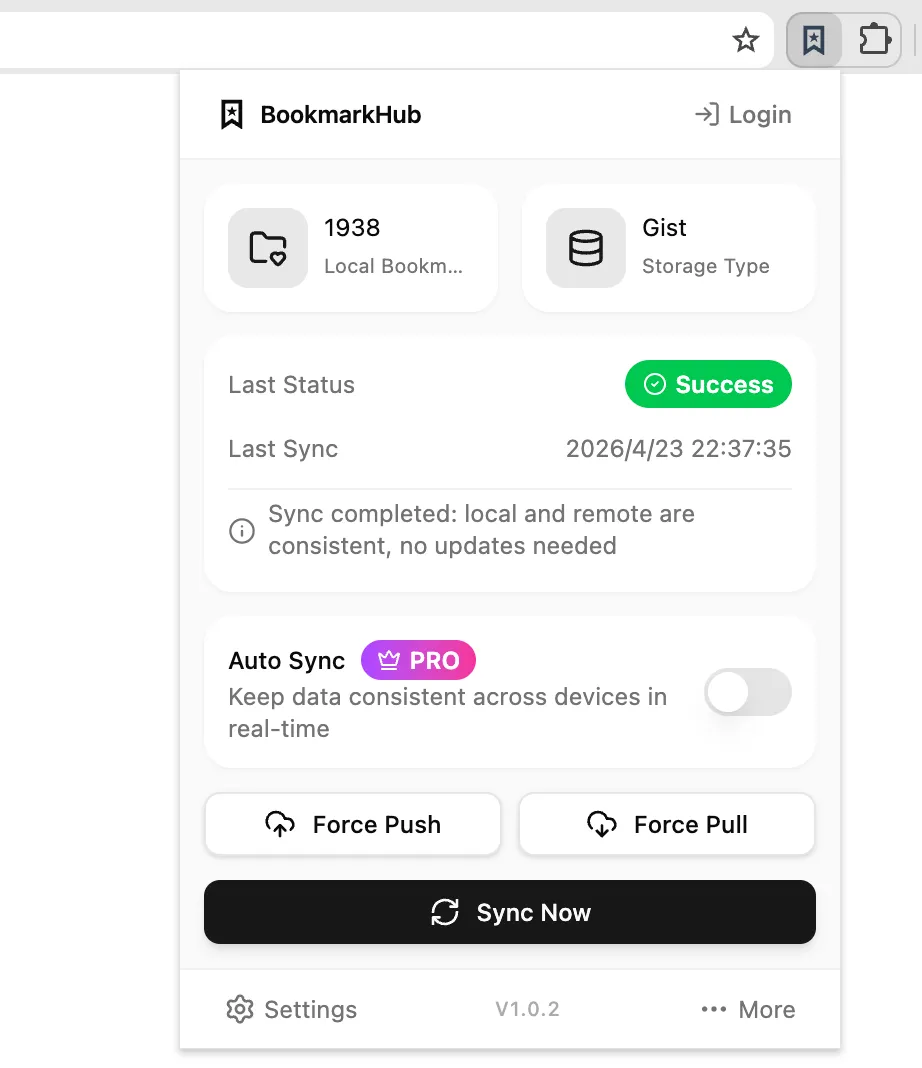Open Settings from the footer
Image resolution: width=922 pixels, height=1068 pixels.
[291, 1009]
